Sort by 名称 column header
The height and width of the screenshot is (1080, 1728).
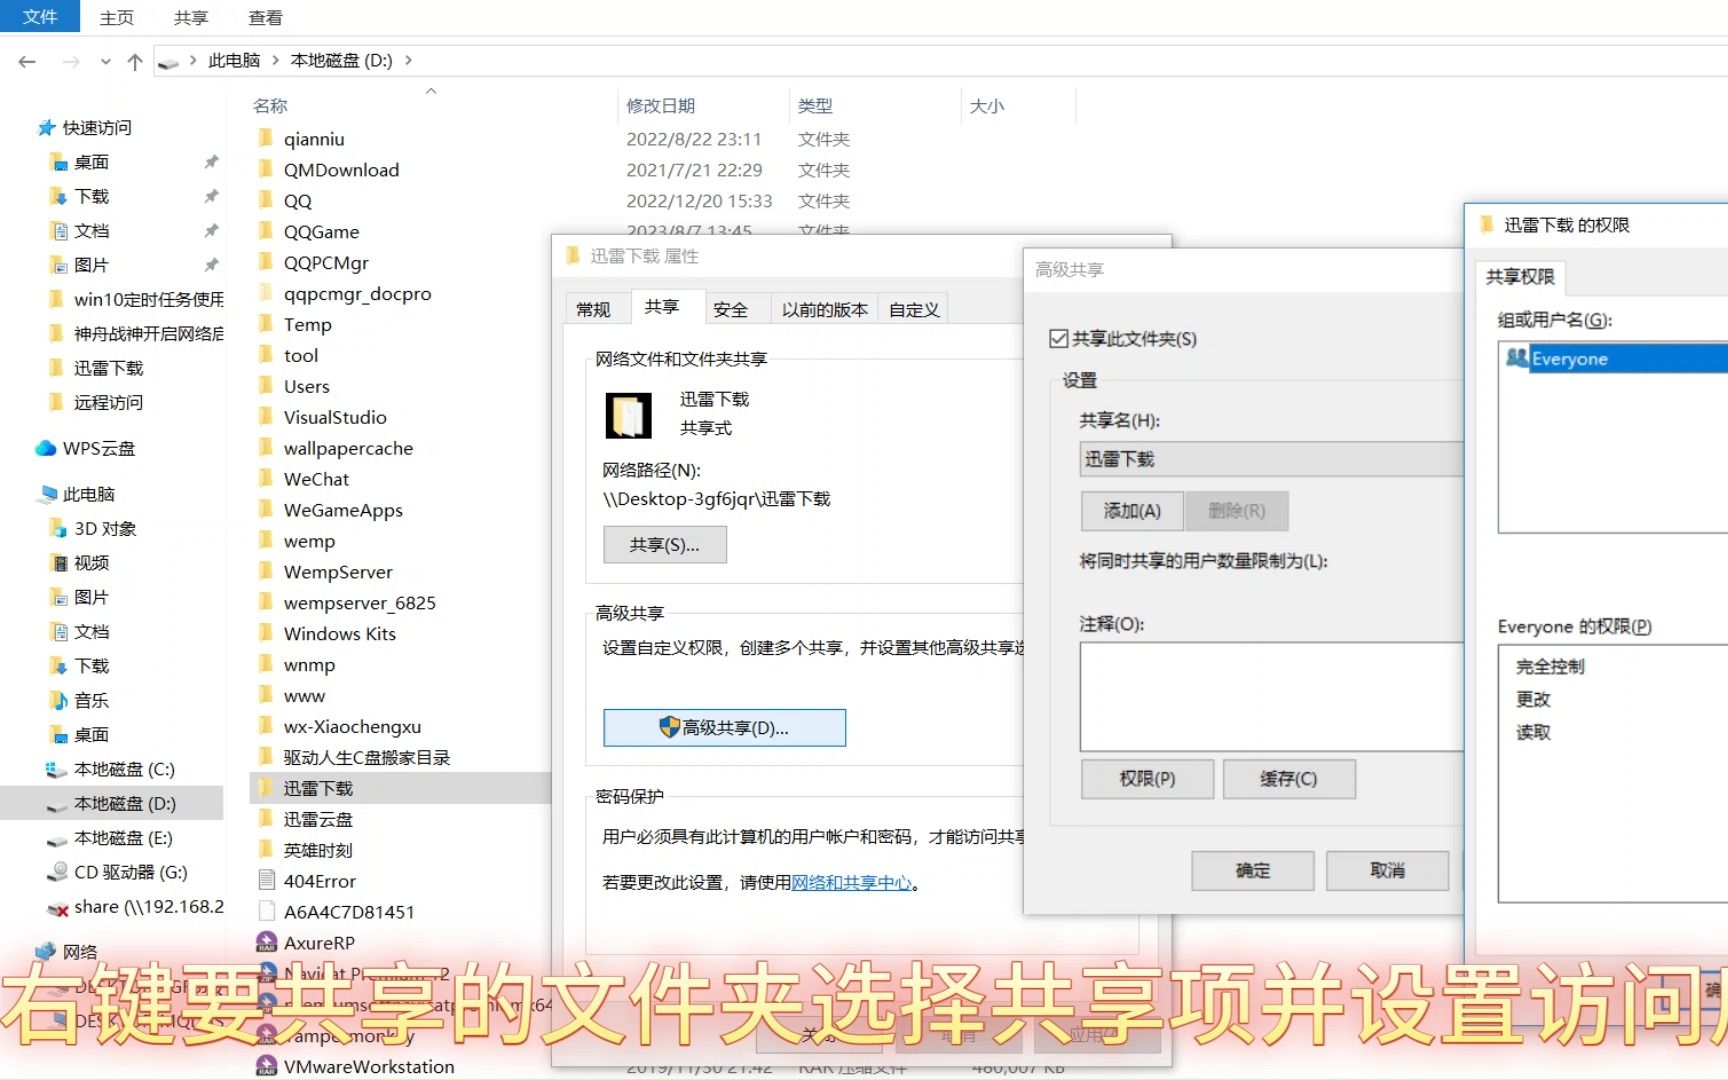pos(270,106)
